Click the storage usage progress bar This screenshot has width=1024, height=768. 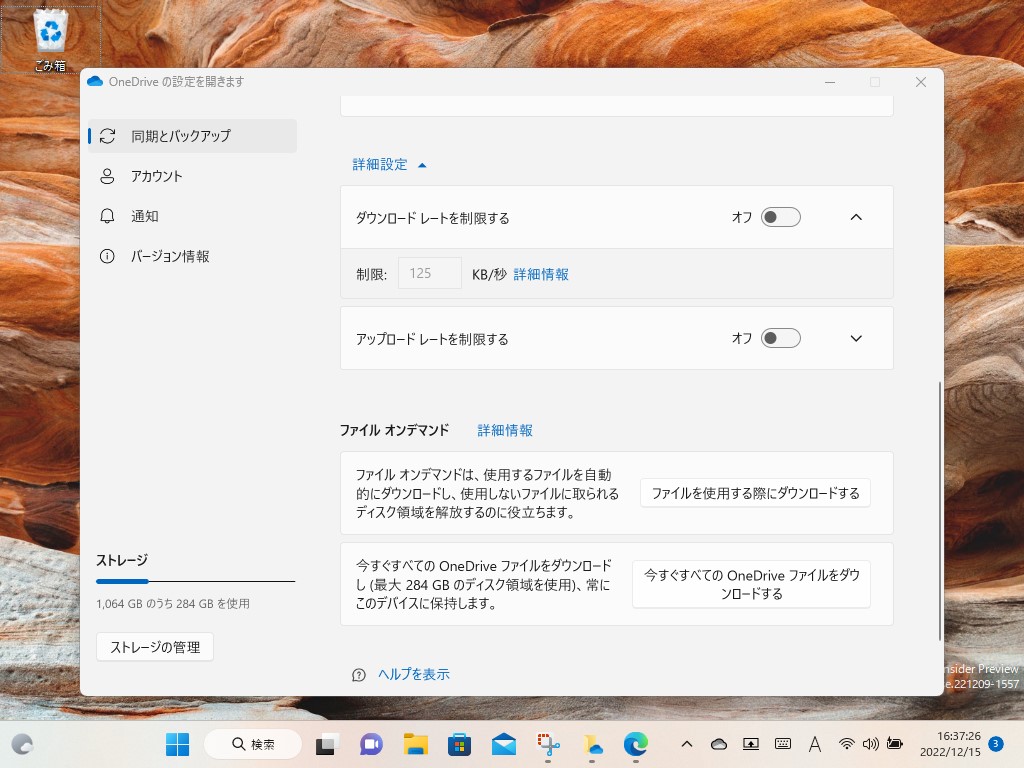point(195,581)
